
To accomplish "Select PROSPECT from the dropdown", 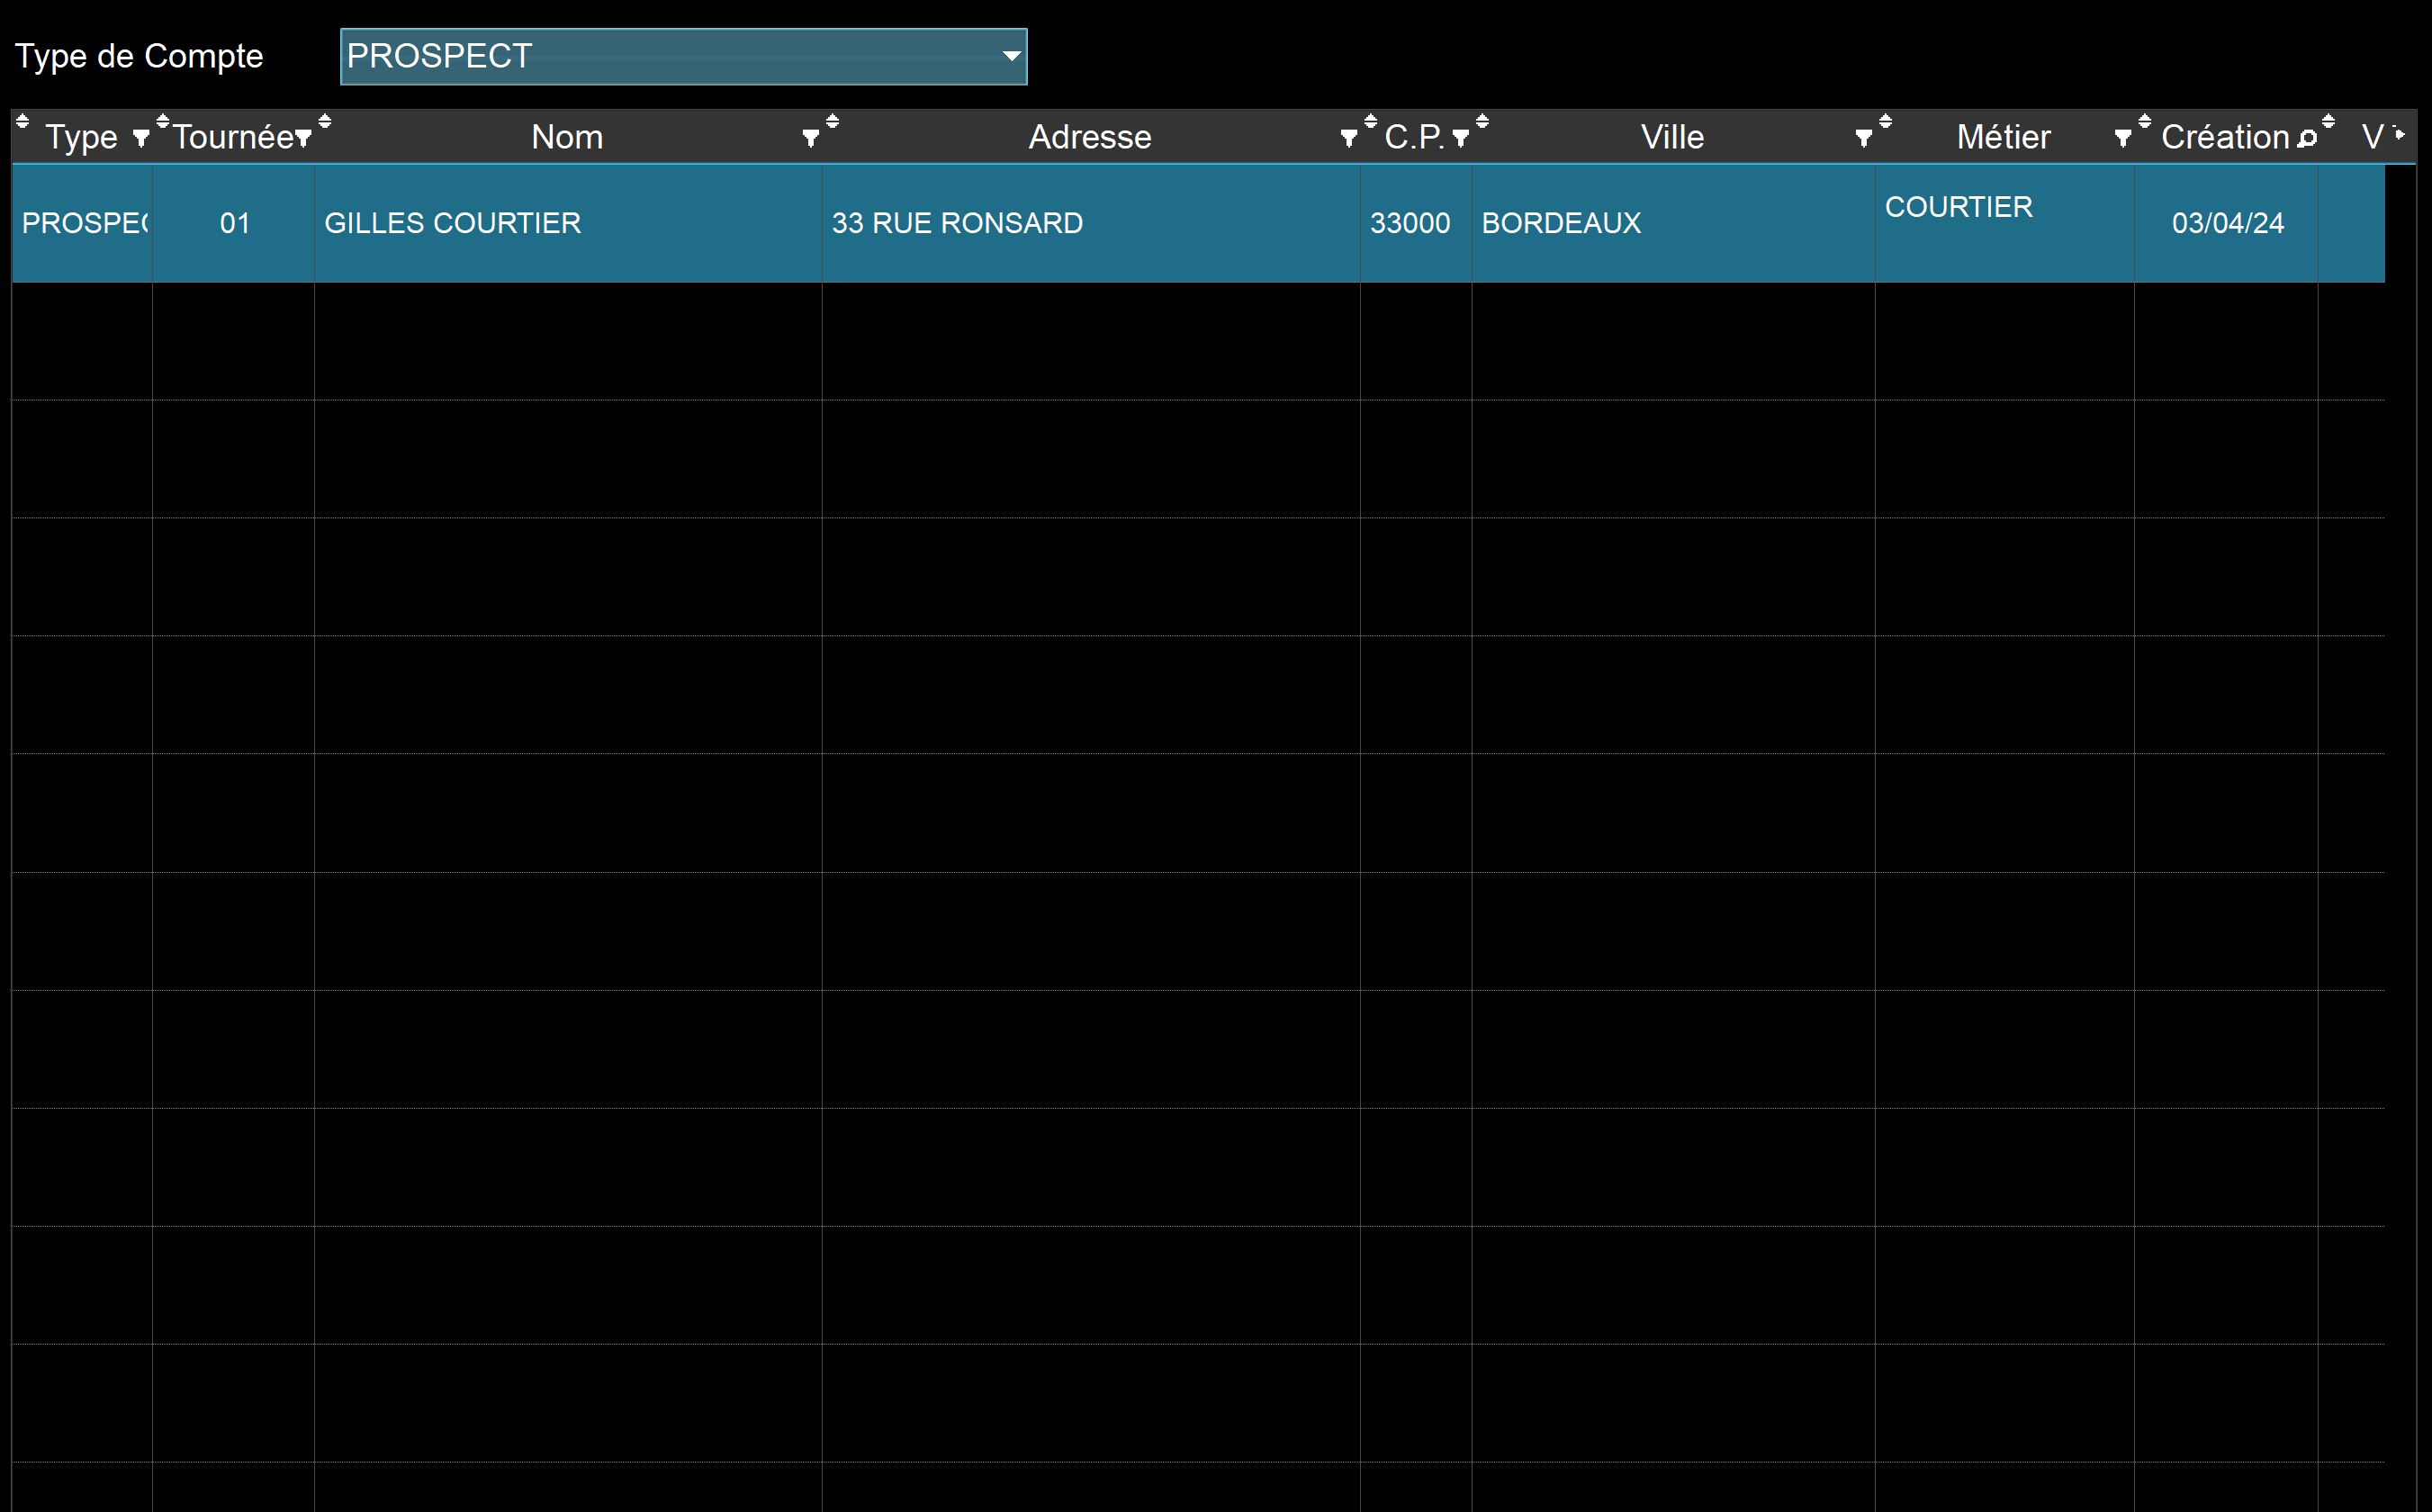I will (681, 54).
